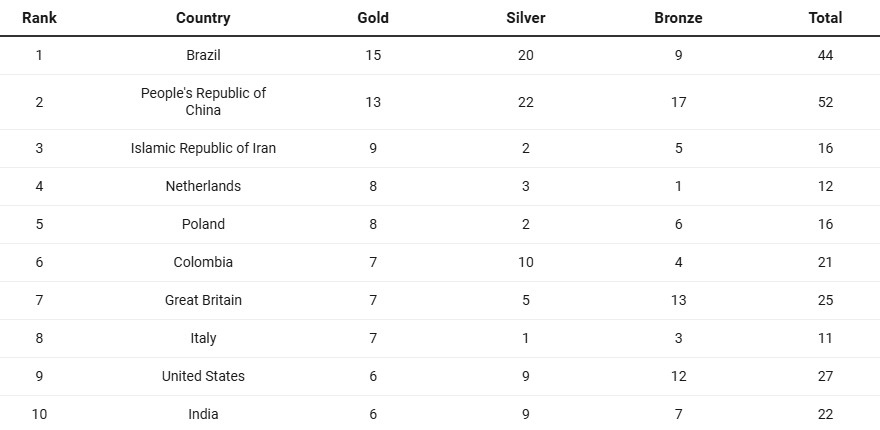This screenshot has height=430, width=880.
Task: Click the Great Britain country name
Action: tap(203, 300)
